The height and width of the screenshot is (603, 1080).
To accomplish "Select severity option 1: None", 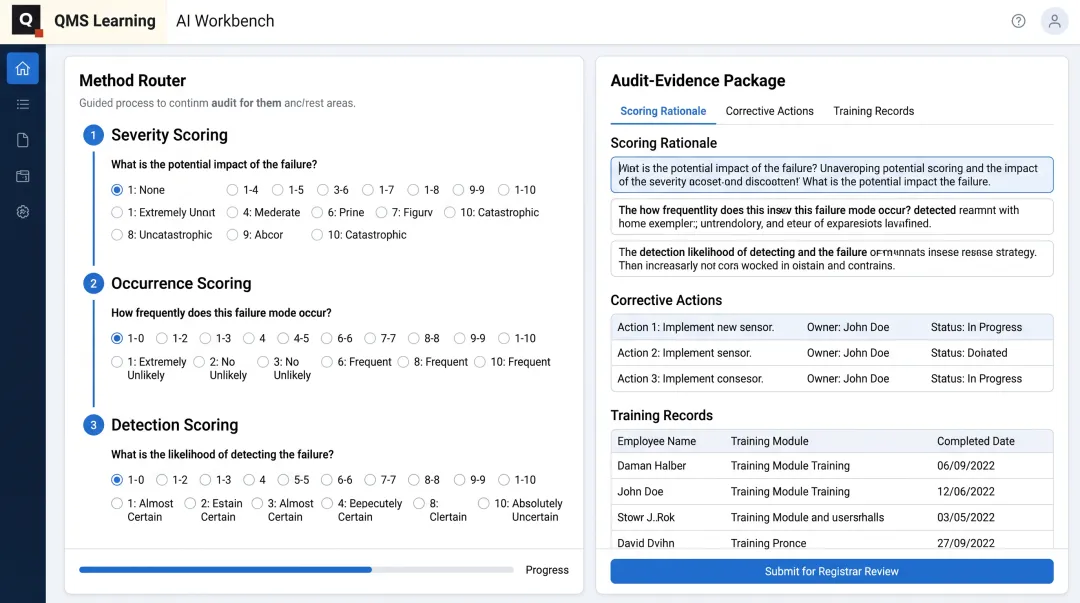I will point(117,190).
